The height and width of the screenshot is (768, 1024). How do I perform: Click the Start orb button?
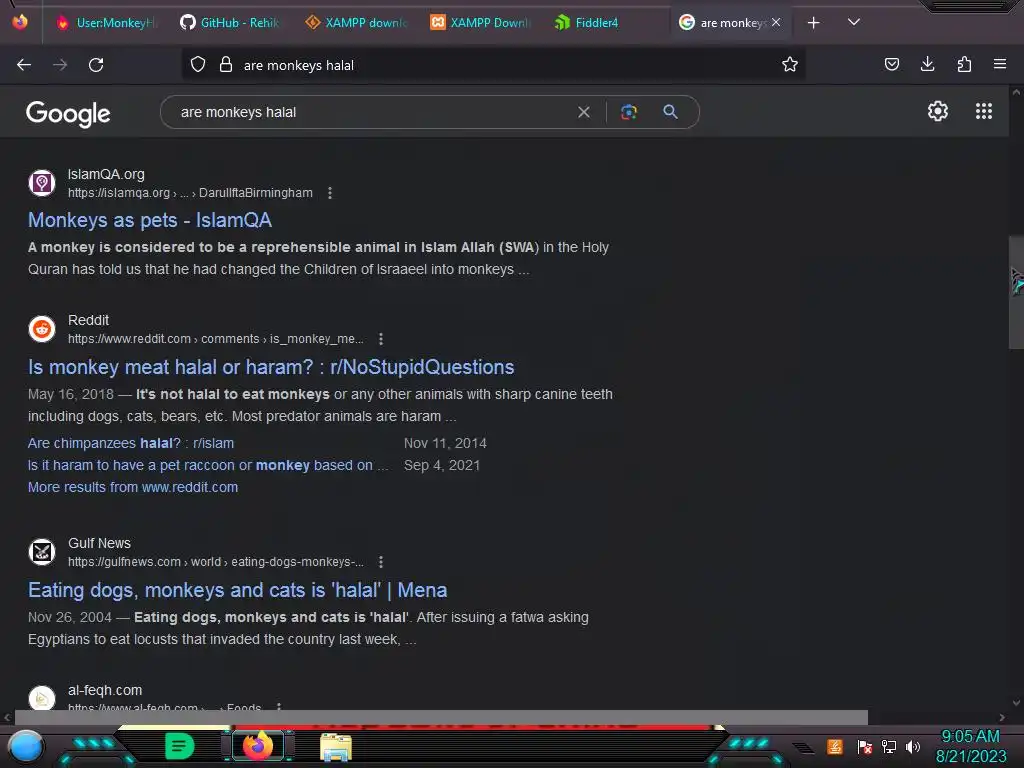point(26,747)
